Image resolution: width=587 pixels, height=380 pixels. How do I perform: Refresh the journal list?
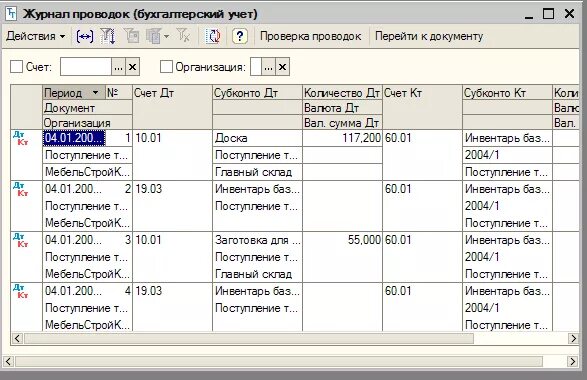click(213, 36)
